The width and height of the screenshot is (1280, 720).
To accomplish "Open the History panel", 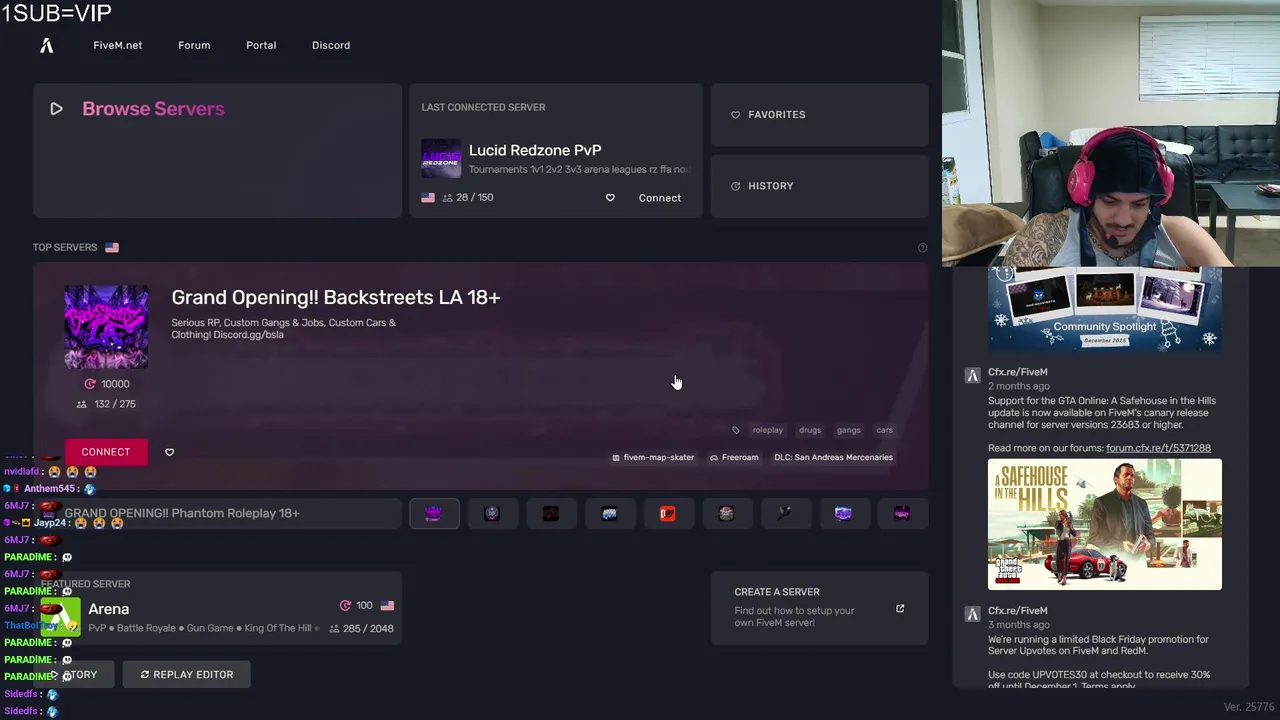I will [x=819, y=186].
